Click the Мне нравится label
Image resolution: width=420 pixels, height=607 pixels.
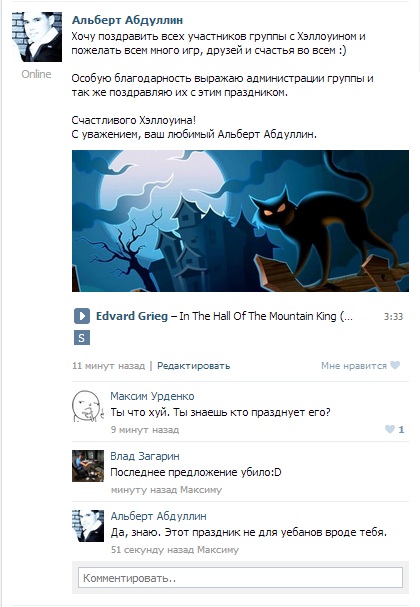pyautogui.click(x=354, y=366)
